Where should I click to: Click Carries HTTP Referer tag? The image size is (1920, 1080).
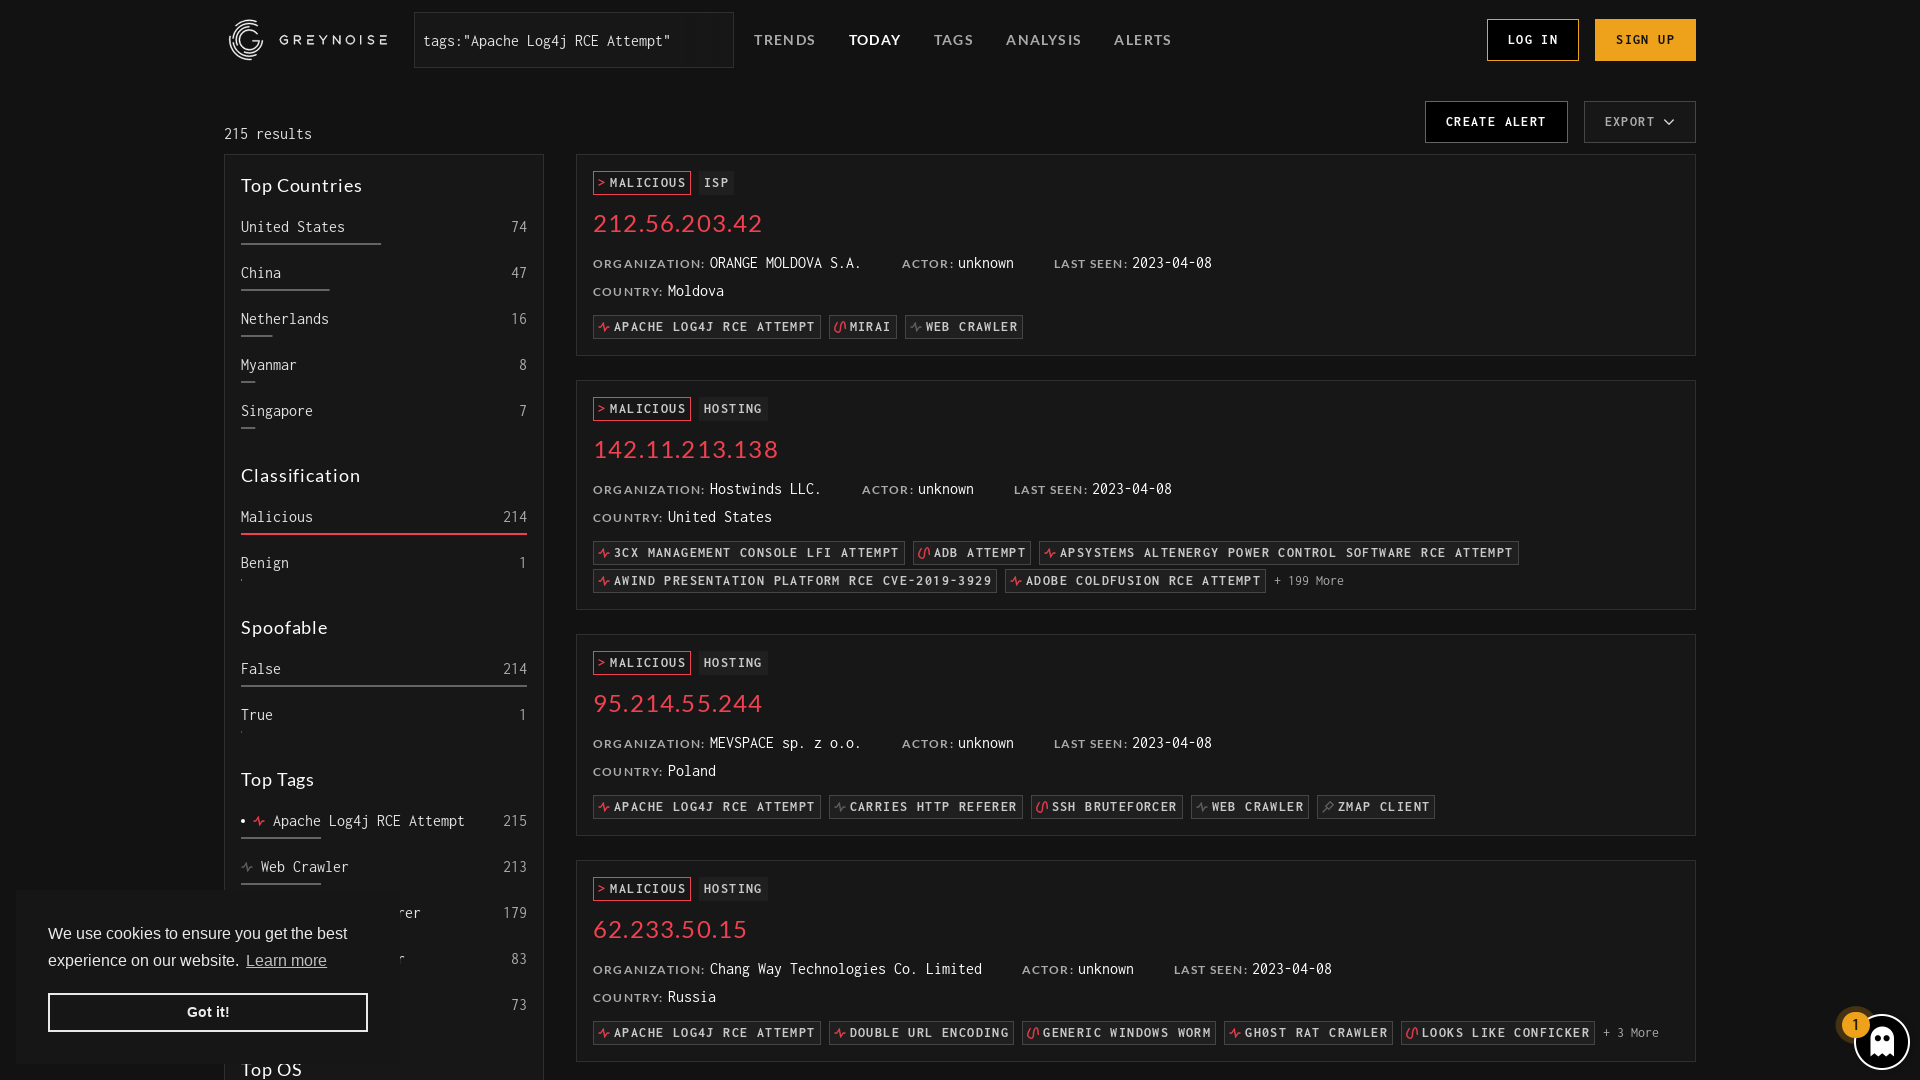pyautogui.click(x=926, y=807)
